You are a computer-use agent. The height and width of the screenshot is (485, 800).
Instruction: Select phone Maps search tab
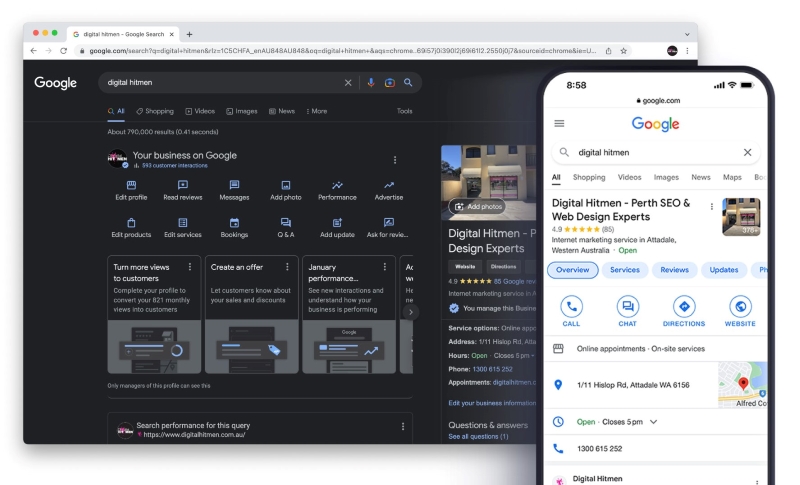click(732, 177)
